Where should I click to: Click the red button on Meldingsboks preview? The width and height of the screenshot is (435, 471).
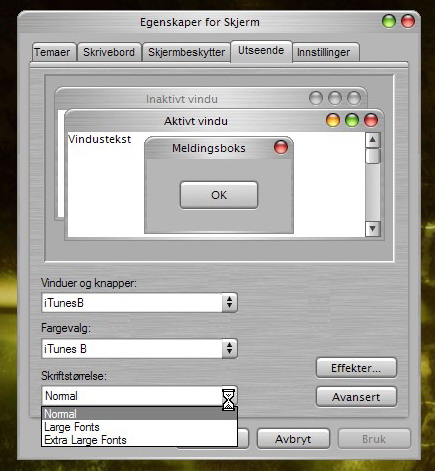pyautogui.click(x=281, y=147)
